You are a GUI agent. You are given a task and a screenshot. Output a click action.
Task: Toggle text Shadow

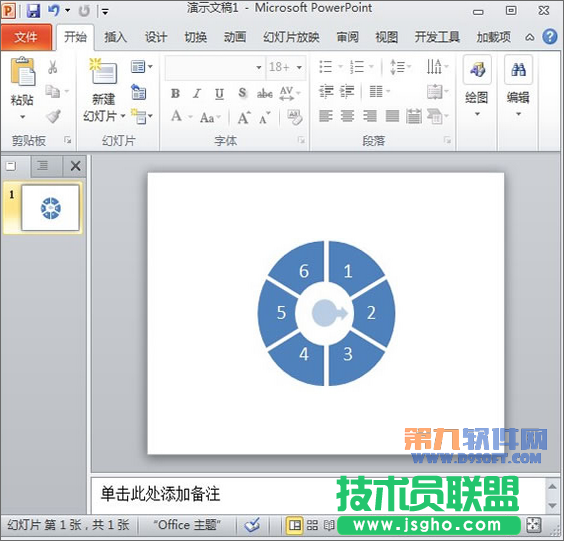coord(242,93)
